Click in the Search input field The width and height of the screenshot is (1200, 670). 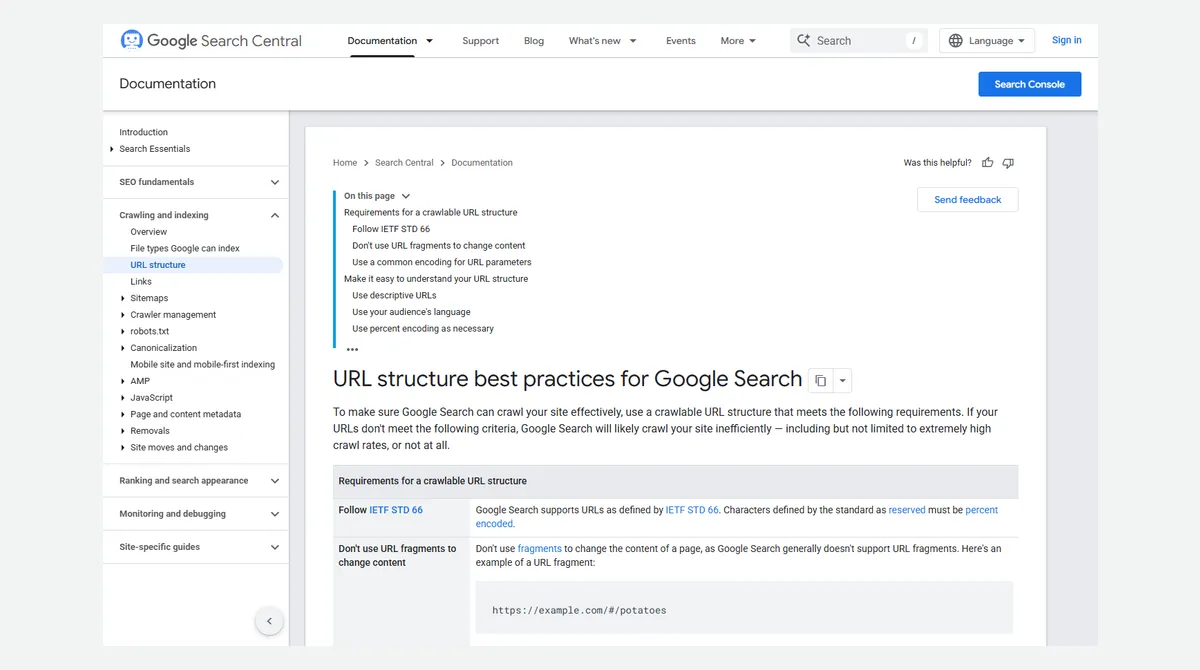pos(859,41)
